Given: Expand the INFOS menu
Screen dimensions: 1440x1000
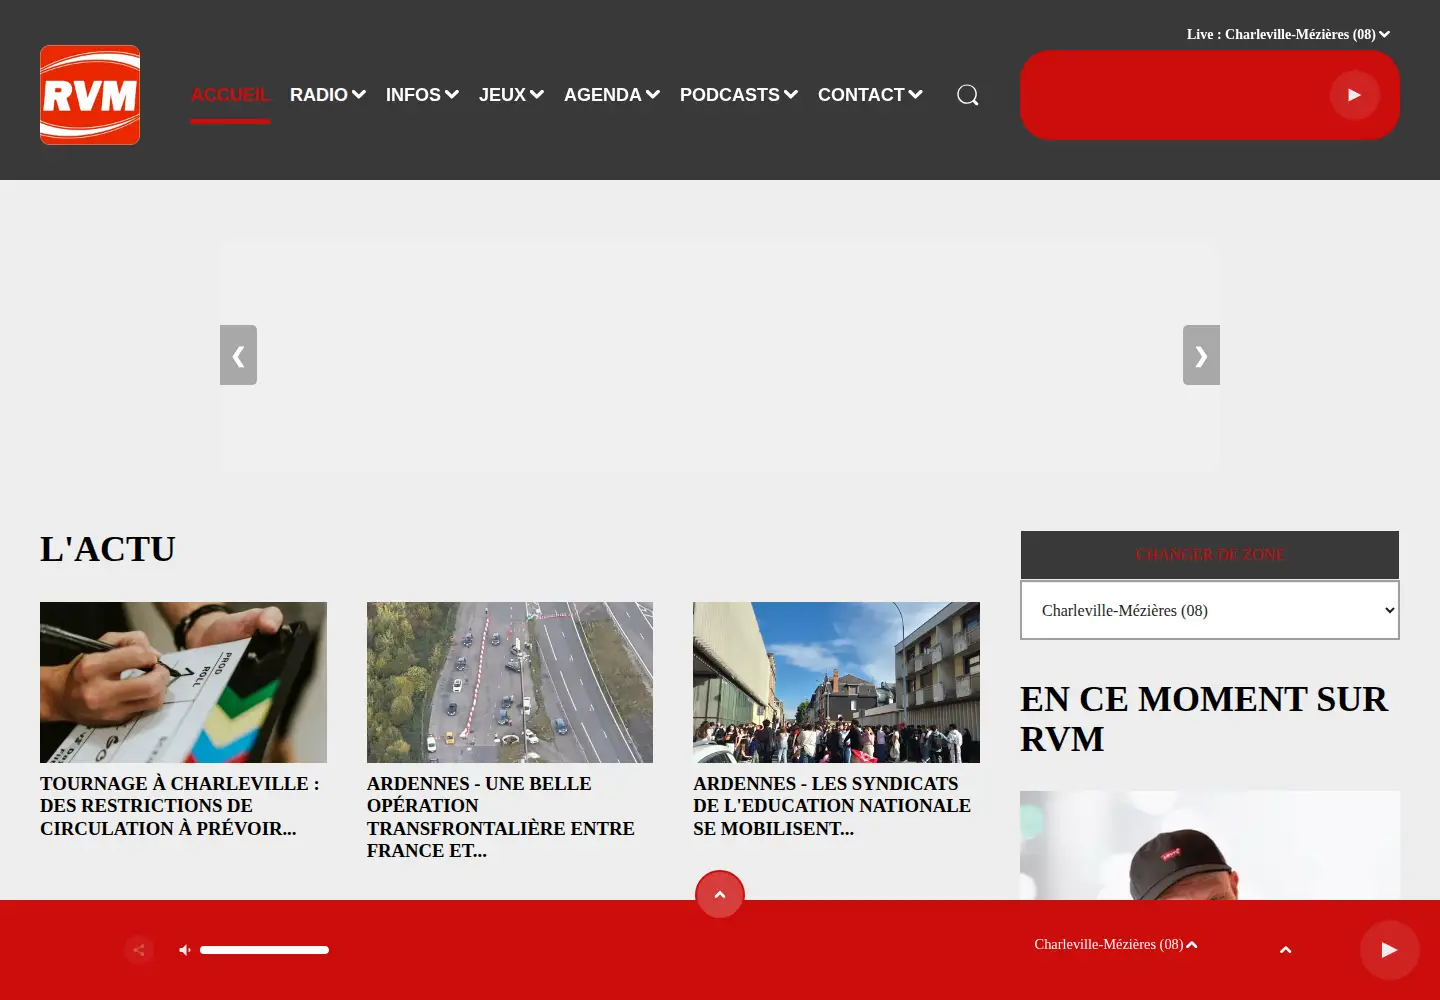Looking at the screenshot, I should [x=422, y=95].
